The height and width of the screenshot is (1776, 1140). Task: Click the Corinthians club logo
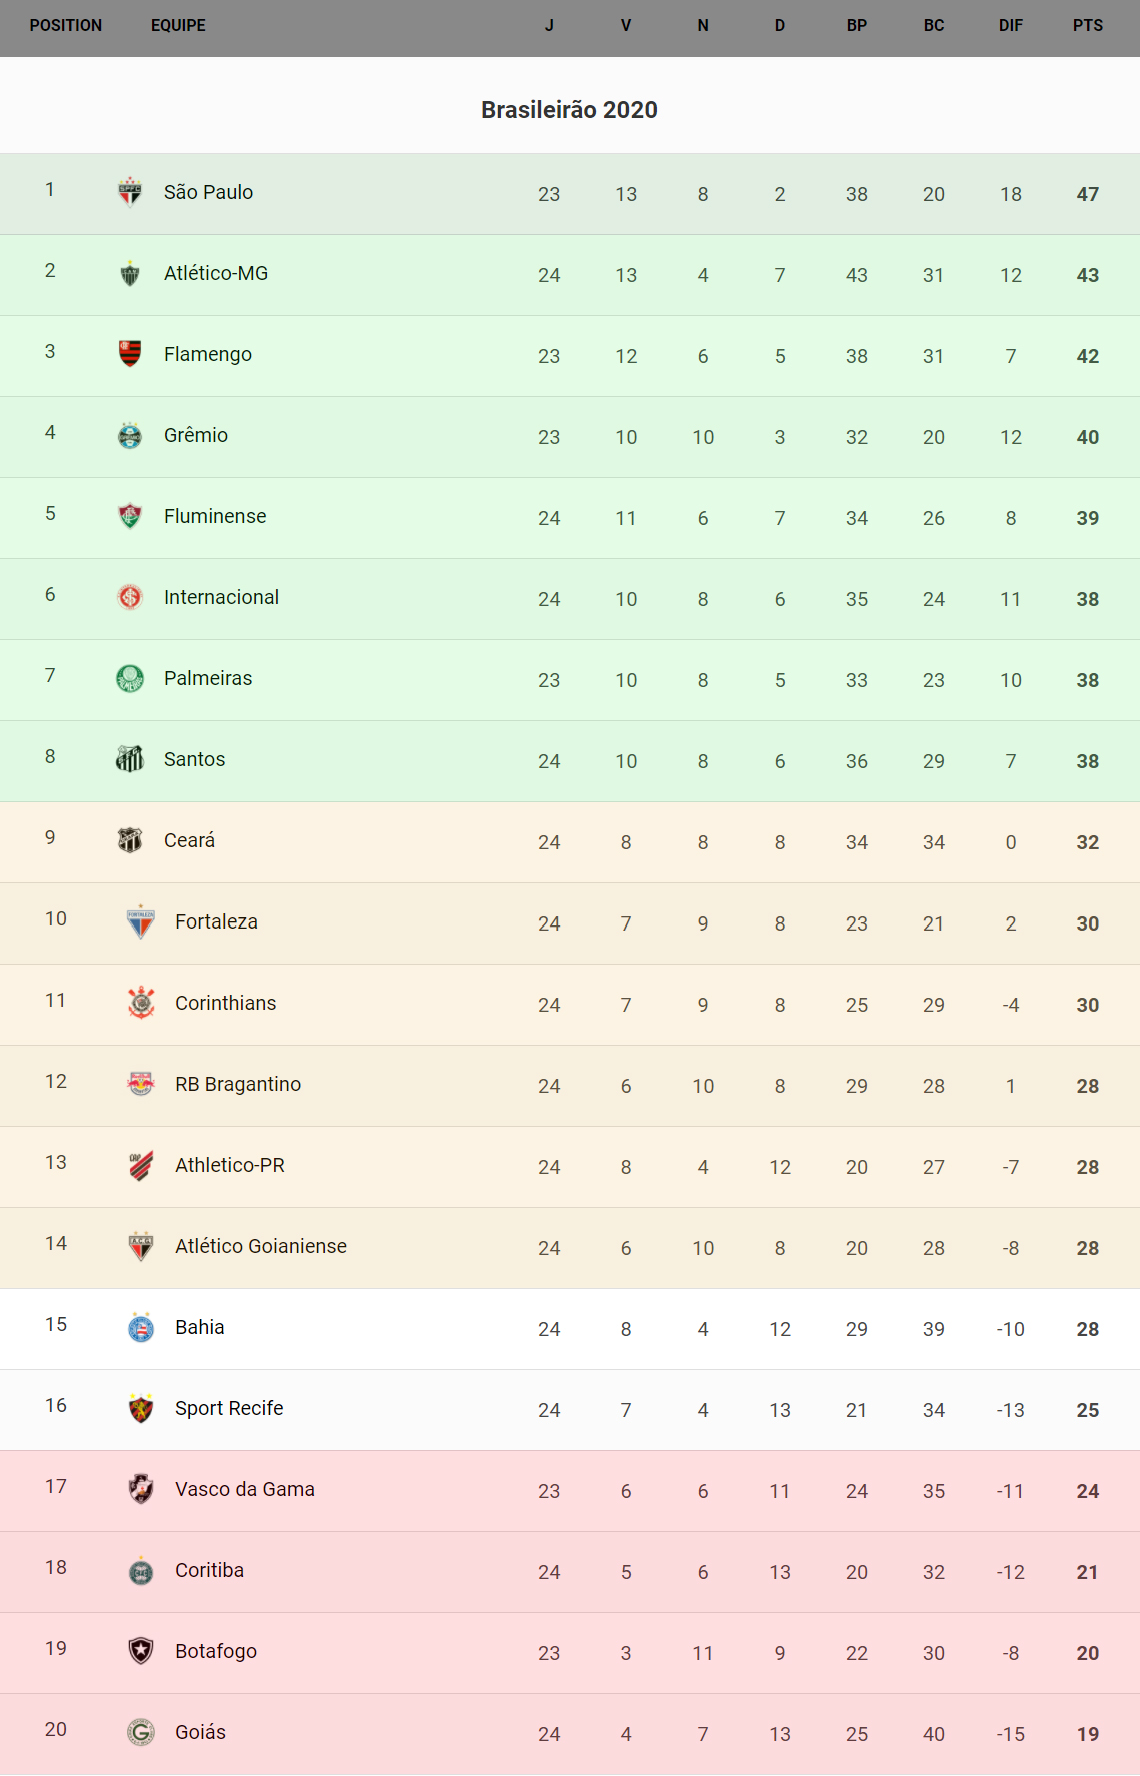(x=141, y=1003)
